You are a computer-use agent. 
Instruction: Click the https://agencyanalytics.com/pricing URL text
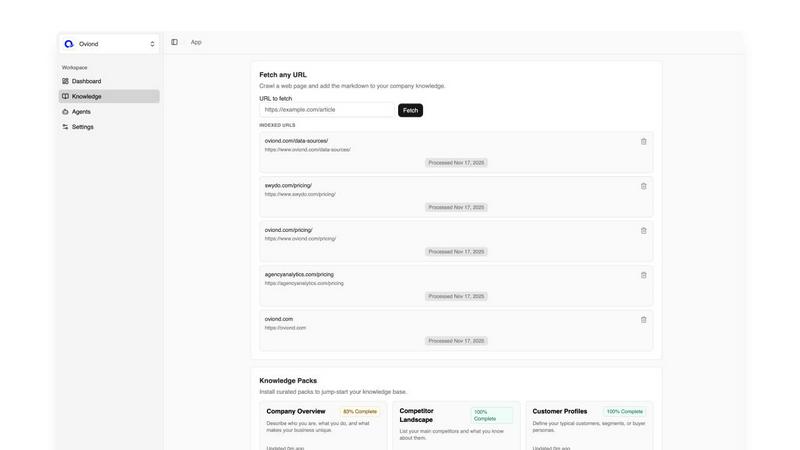coord(304,283)
